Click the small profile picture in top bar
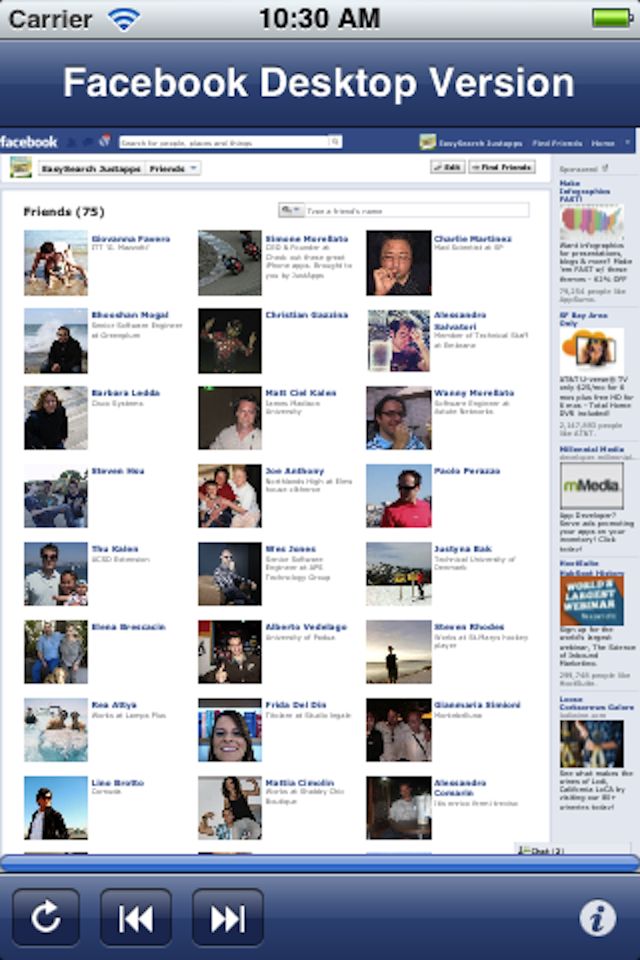The image size is (640, 960). [x=427, y=143]
